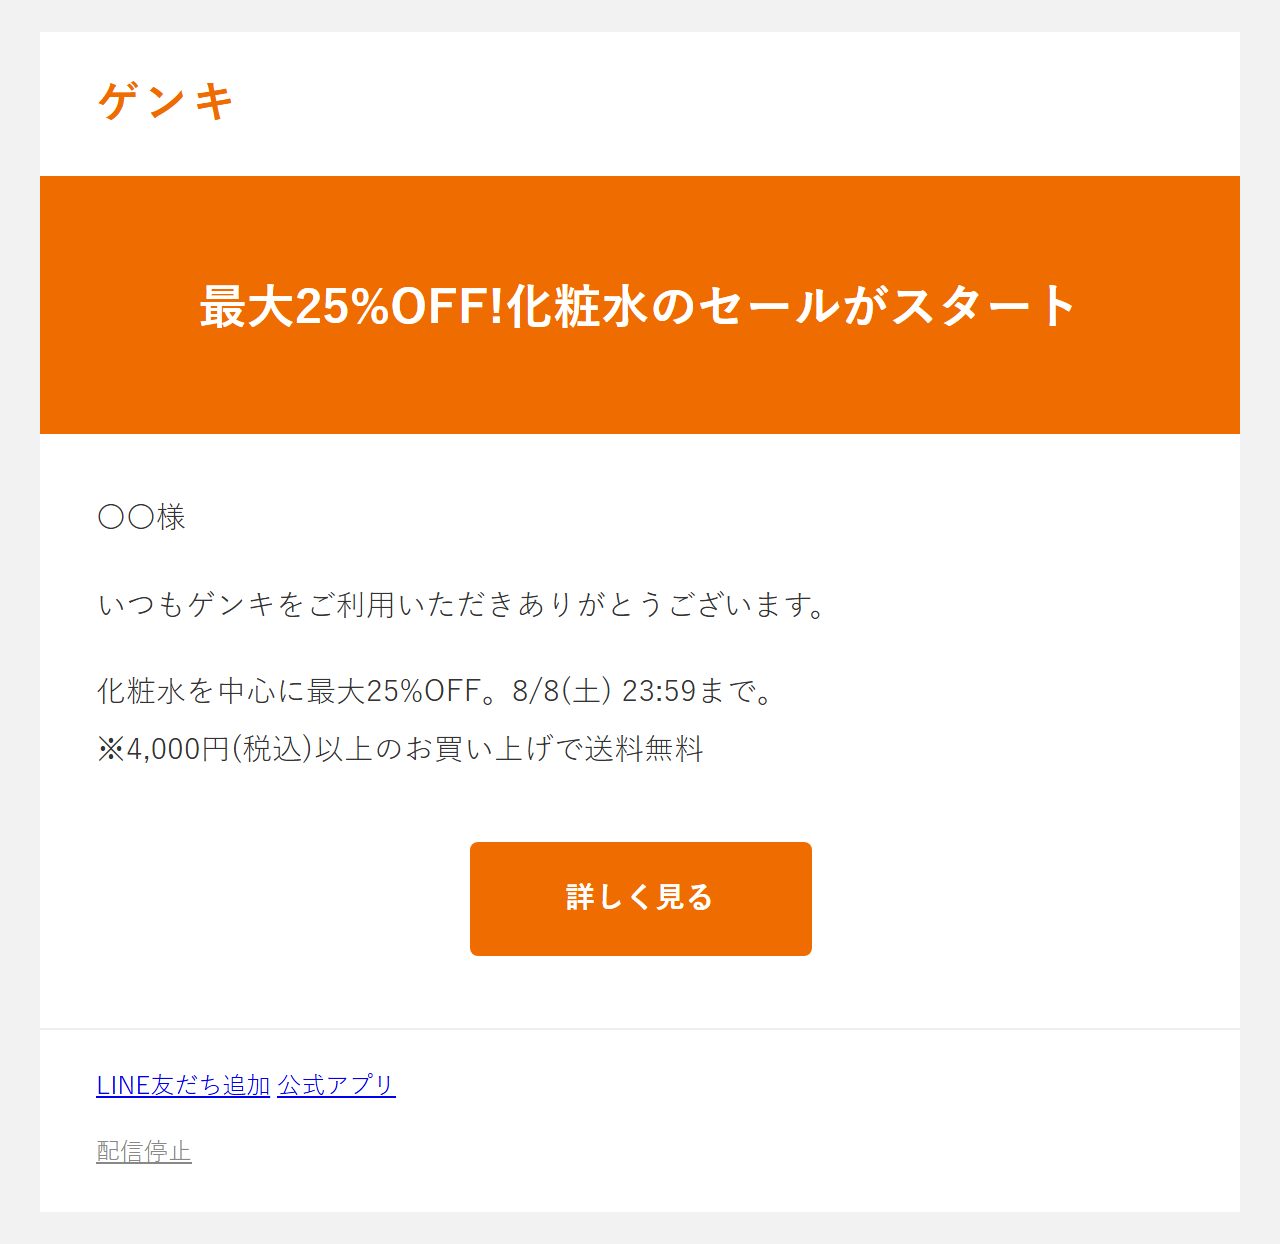
Task: Click the ○○様 greeting text
Action: click(x=142, y=517)
